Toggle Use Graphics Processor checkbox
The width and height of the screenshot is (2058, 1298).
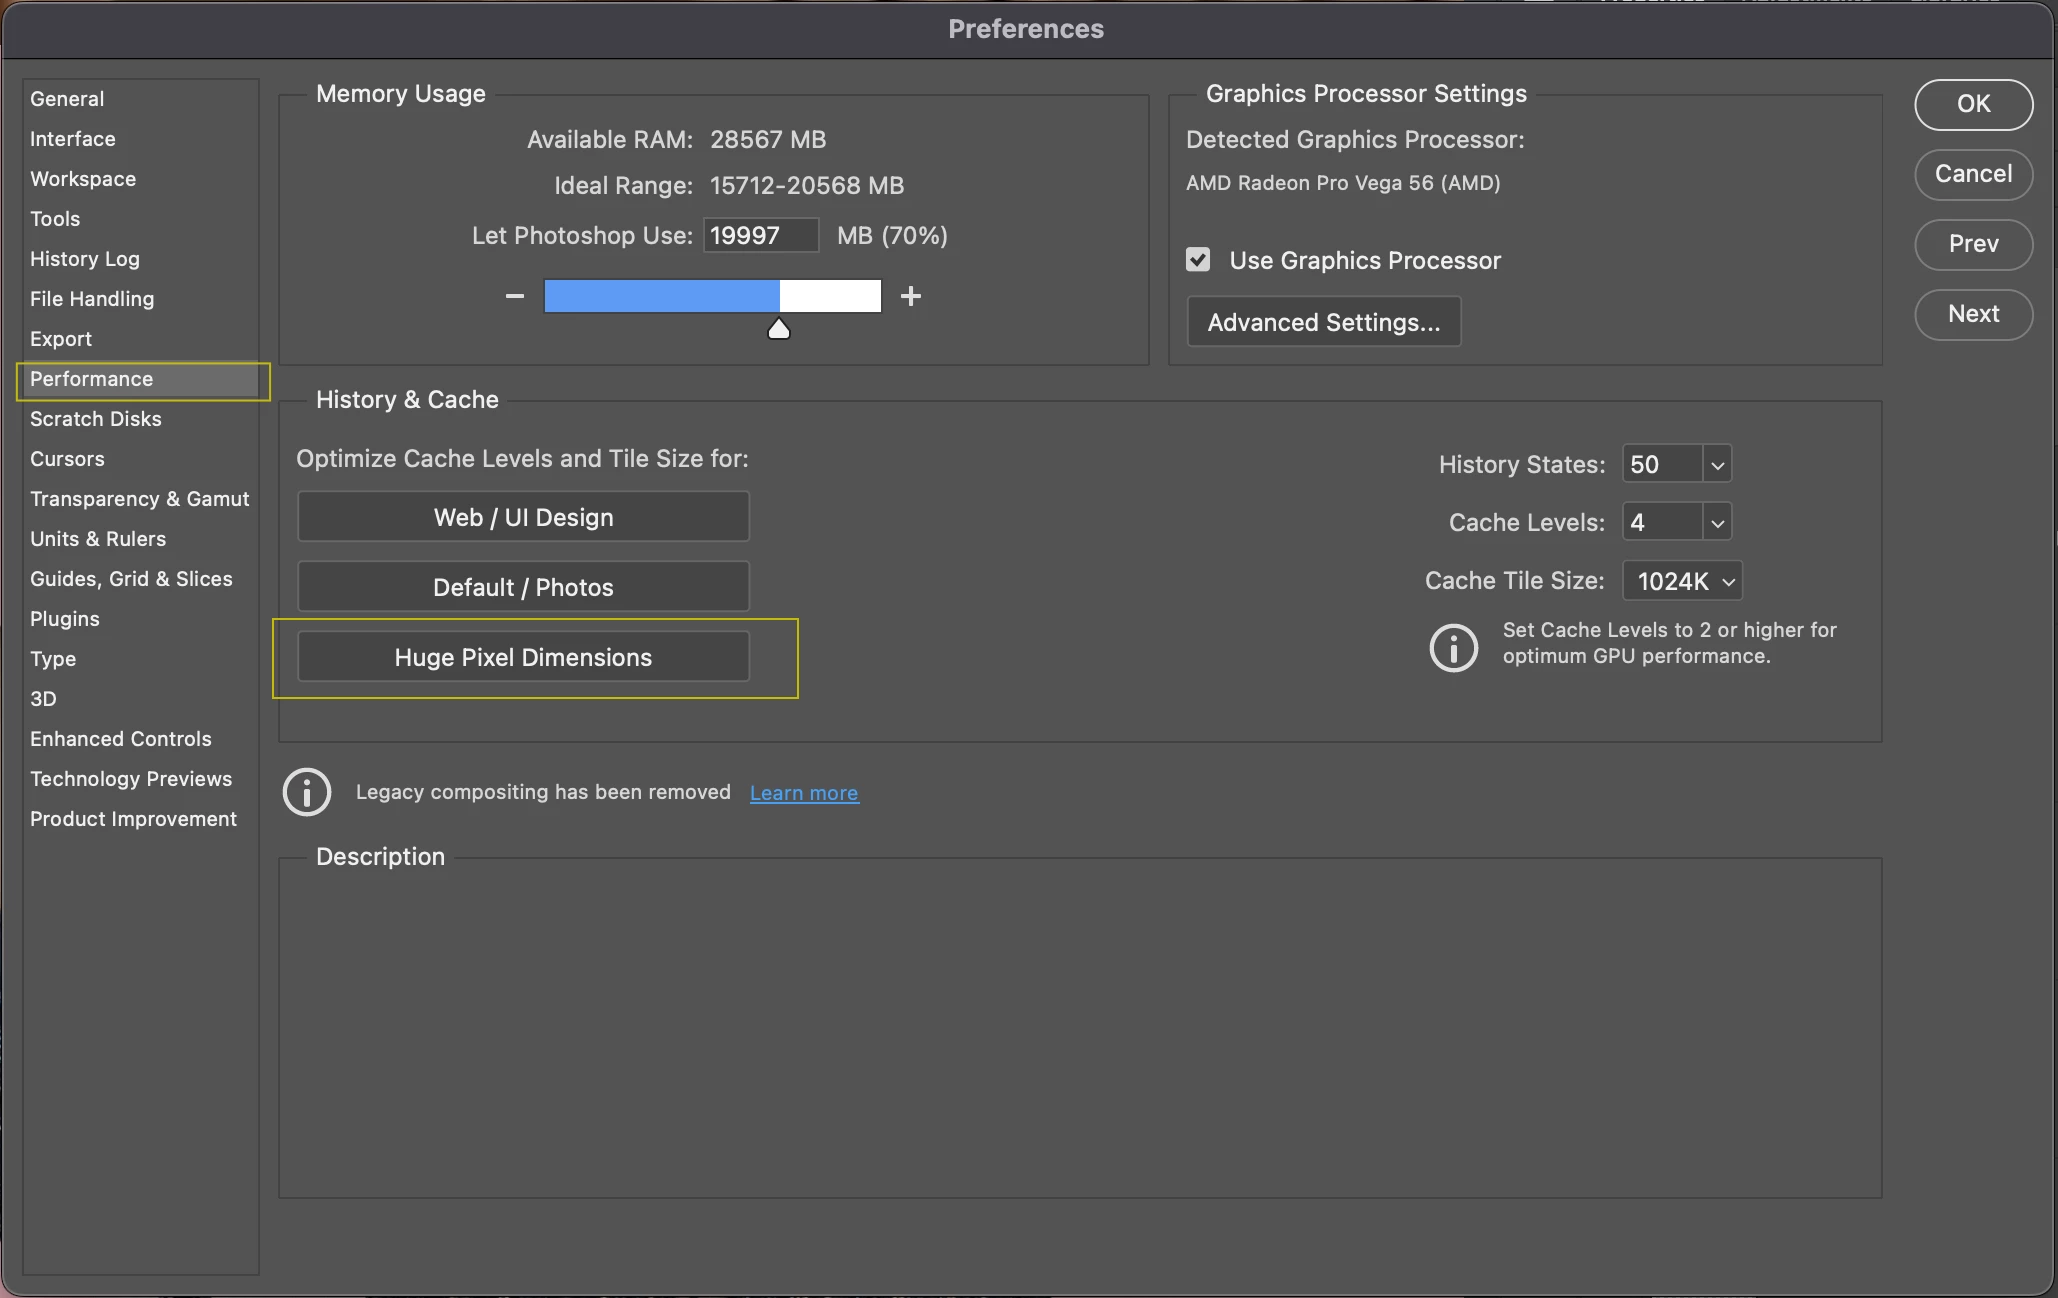click(x=1198, y=260)
